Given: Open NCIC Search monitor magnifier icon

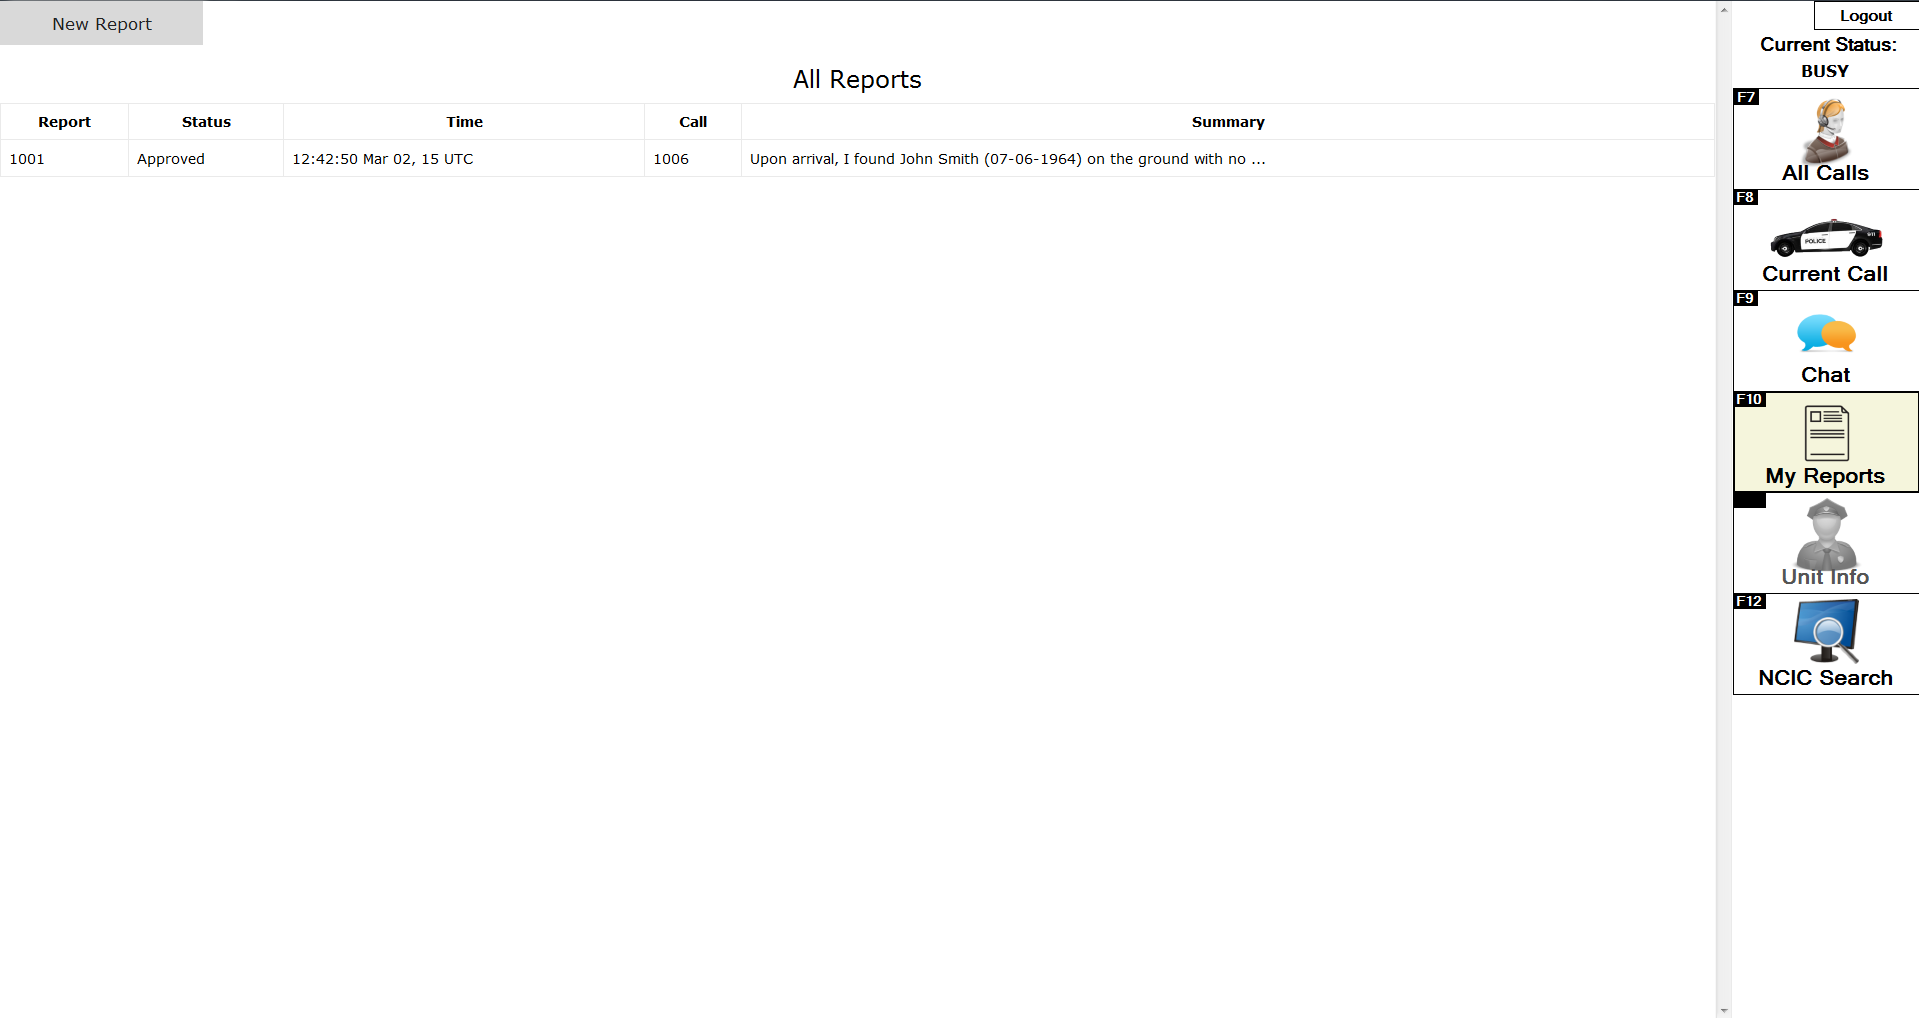Looking at the screenshot, I should pos(1826,631).
